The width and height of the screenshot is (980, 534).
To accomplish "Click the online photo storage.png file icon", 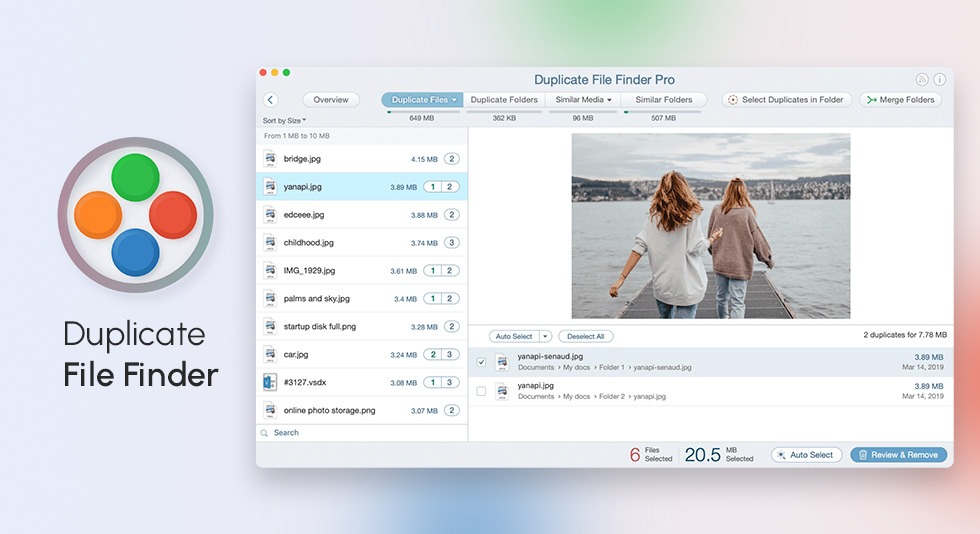I will (270, 410).
